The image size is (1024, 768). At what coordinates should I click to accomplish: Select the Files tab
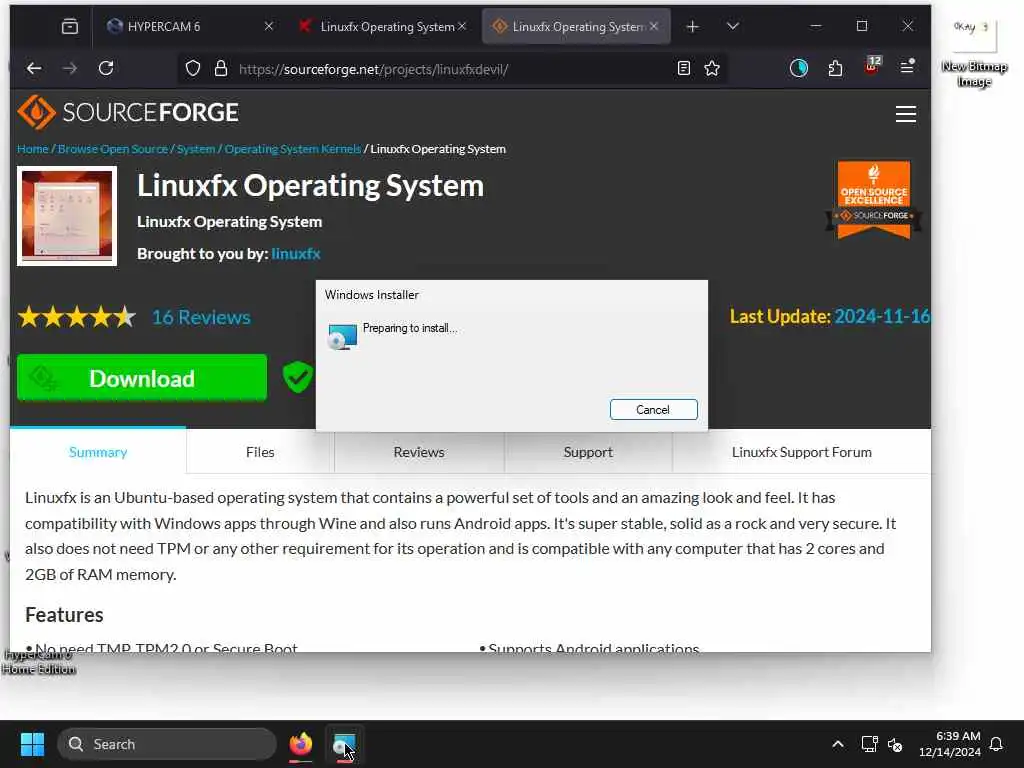260,452
